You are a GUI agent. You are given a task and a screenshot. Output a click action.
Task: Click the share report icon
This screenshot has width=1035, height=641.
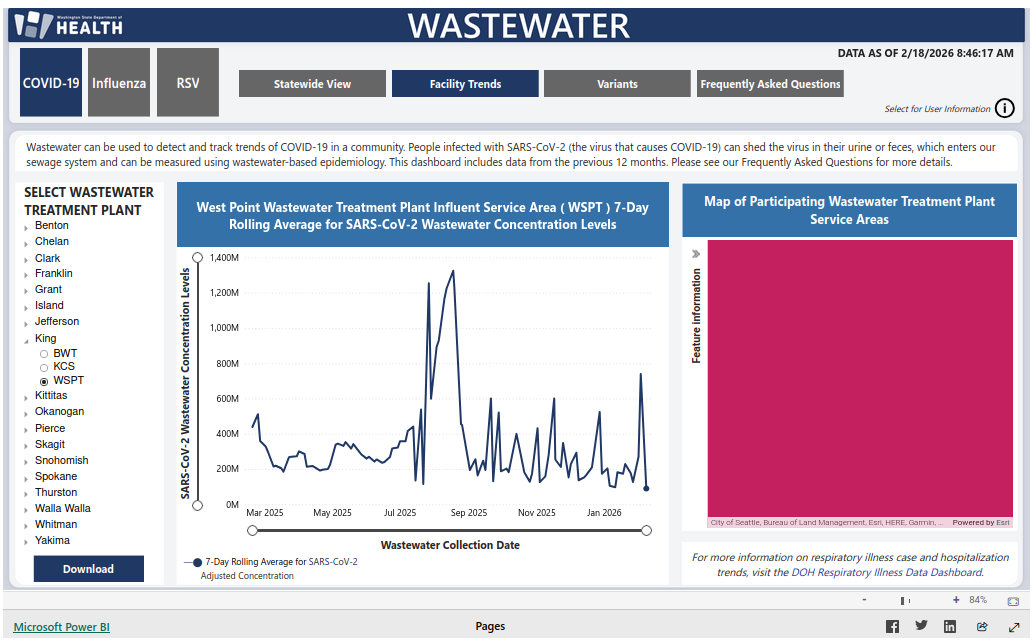(x=982, y=626)
